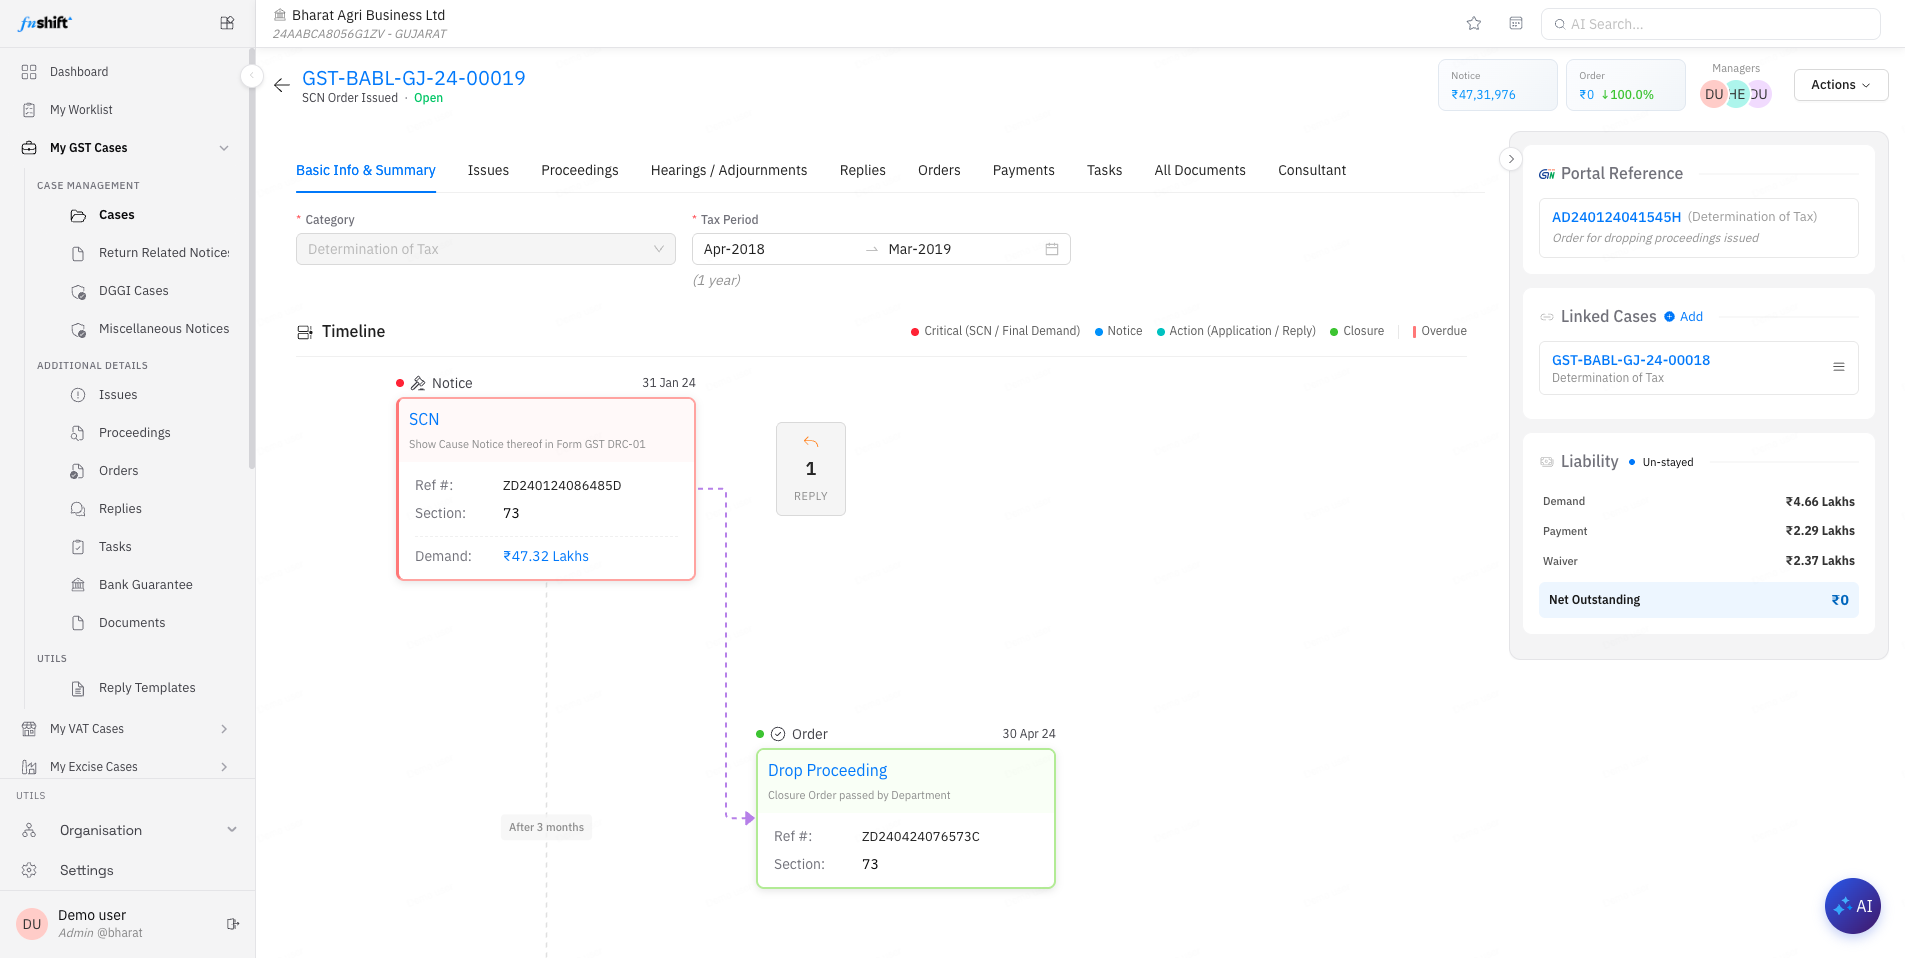This screenshot has height=958, width=1905.
Task: Collapse the right panel with chevron button
Action: [x=1511, y=159]
